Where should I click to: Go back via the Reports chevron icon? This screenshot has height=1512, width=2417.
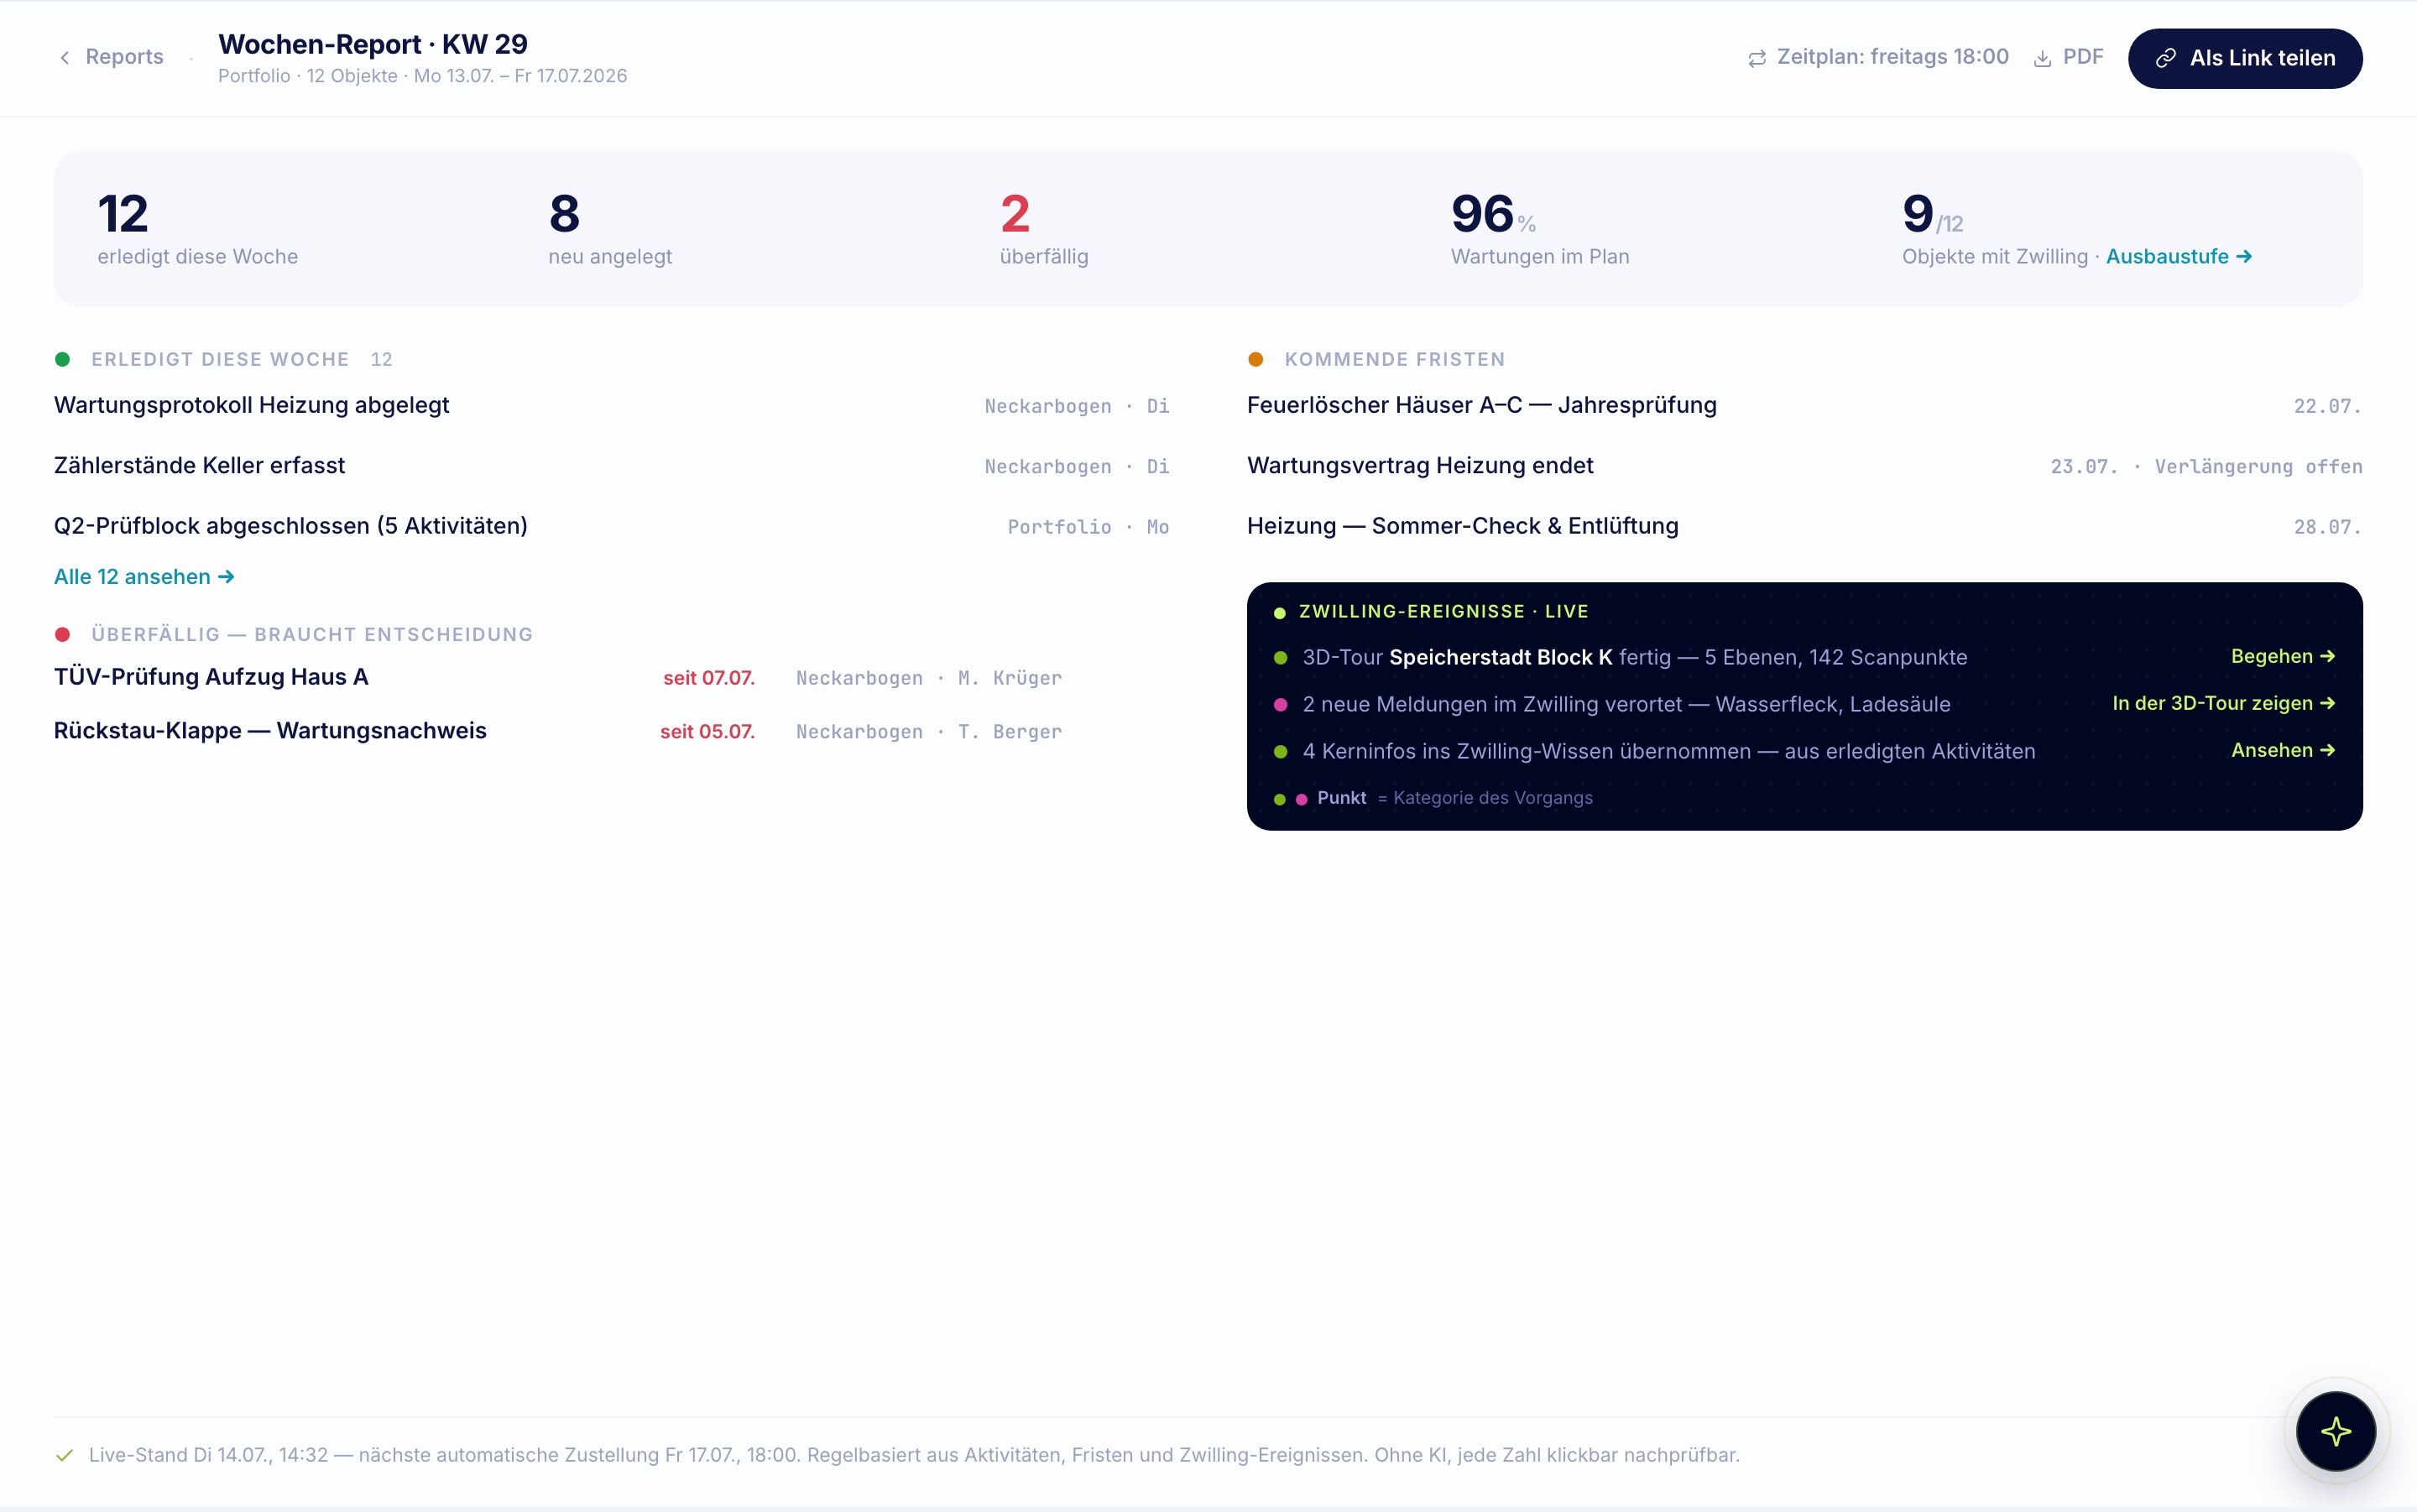pos(65,58)
